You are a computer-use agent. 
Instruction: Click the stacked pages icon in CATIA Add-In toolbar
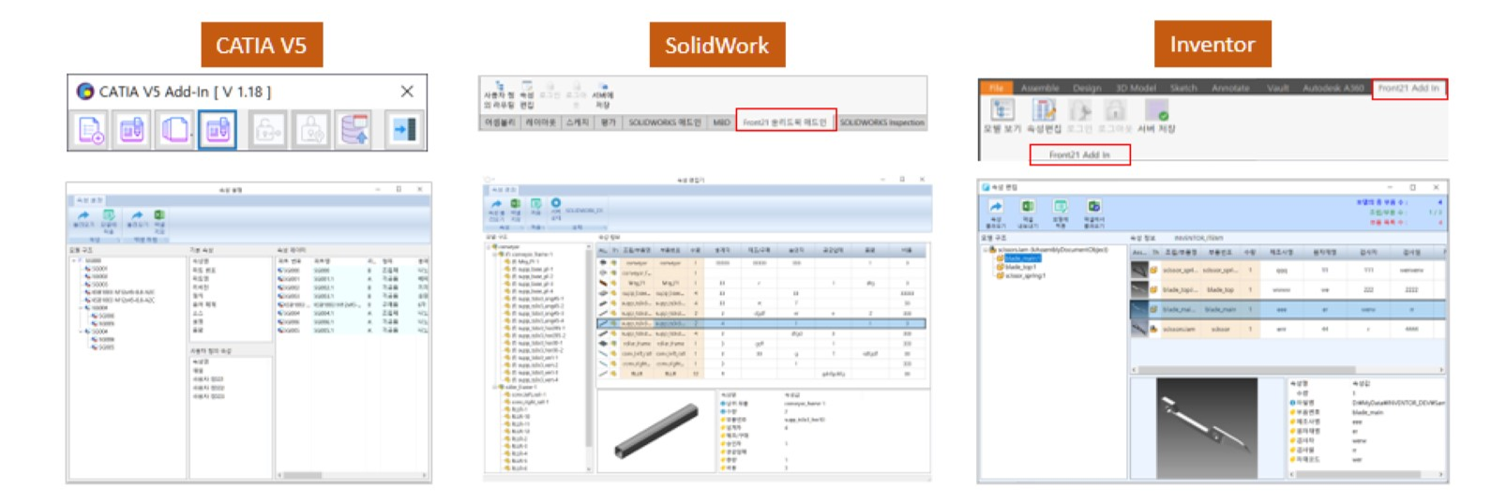[x=175, y=130]
